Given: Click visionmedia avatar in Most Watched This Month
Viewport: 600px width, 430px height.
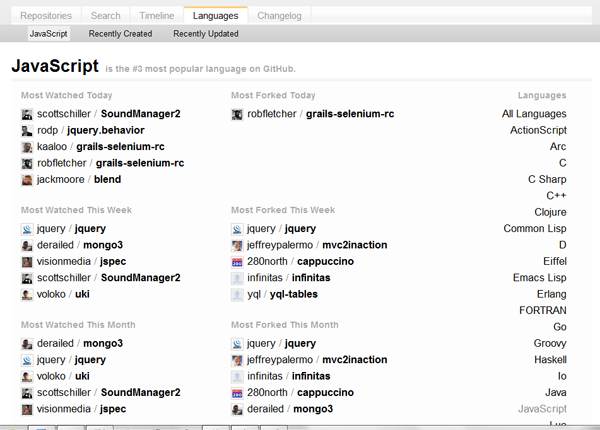Looking at the screenshot, I should (x=27, y=409).
